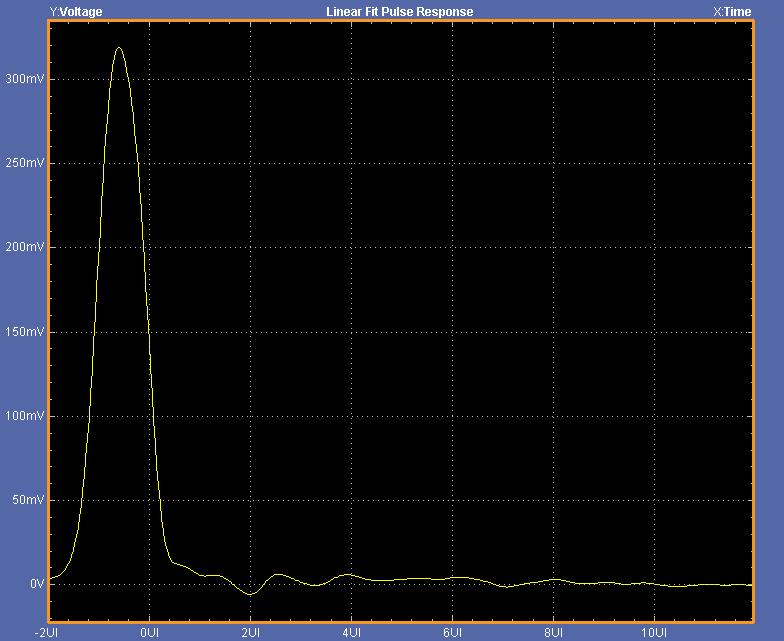This screenshot has width=784, height=641.
Task: Select the 2UI time axis label
Action: pyautogui.click(x=250, y=633)
